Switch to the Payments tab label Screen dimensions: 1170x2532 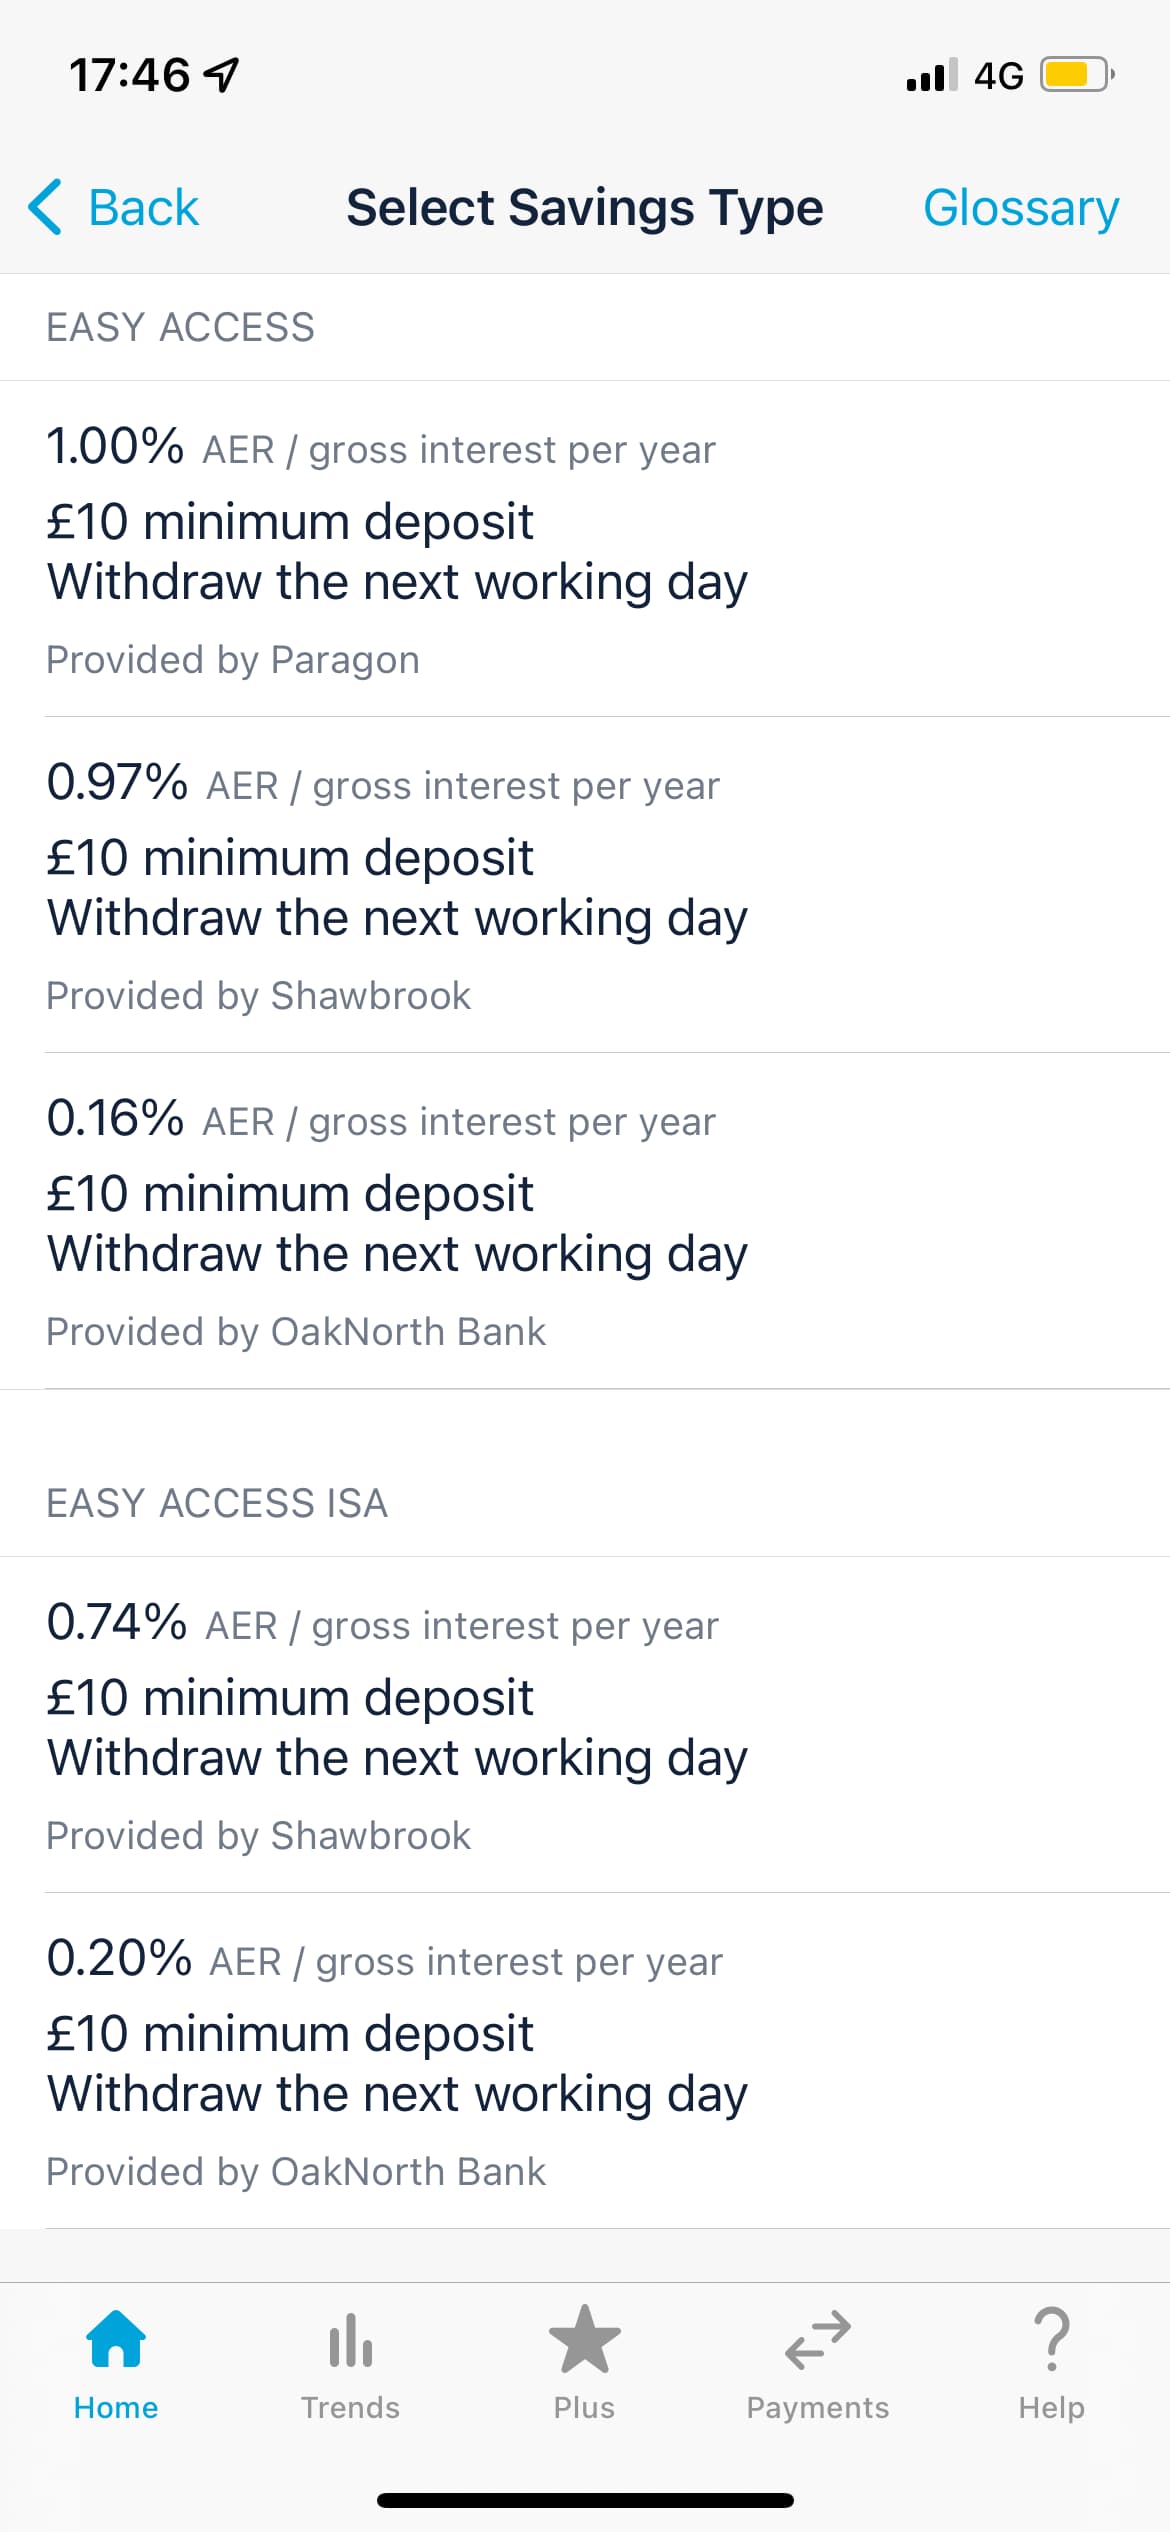point(818,2407)
